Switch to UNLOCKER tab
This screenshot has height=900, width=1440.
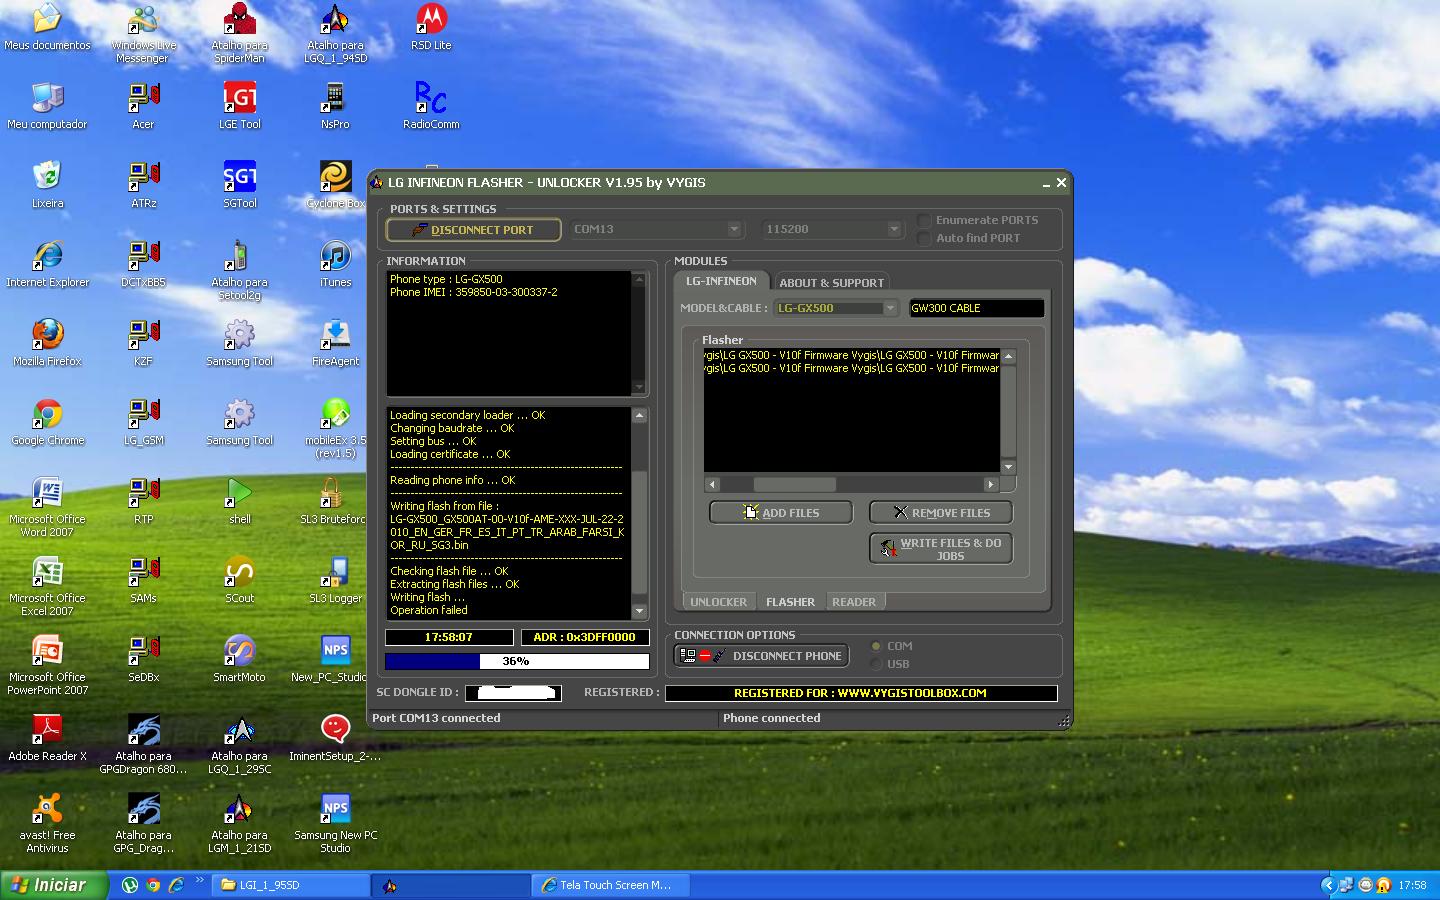click(718, 602)
